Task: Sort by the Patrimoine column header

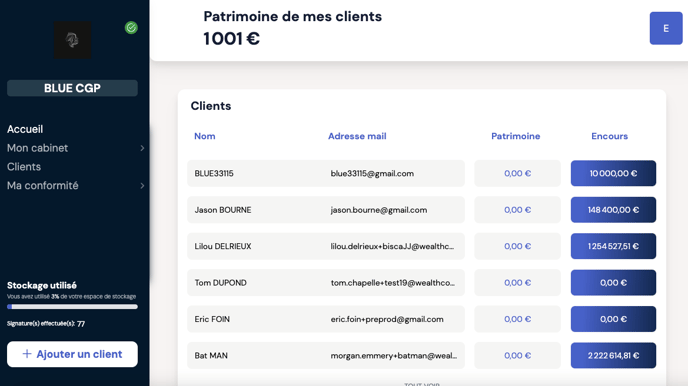Action: click(516, 136)
